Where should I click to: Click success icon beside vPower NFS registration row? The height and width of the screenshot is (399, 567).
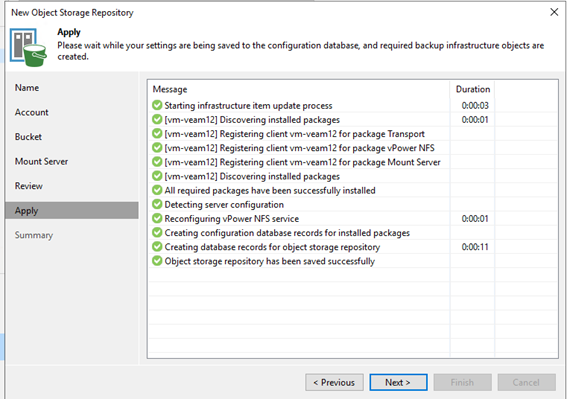coord(157,148)
